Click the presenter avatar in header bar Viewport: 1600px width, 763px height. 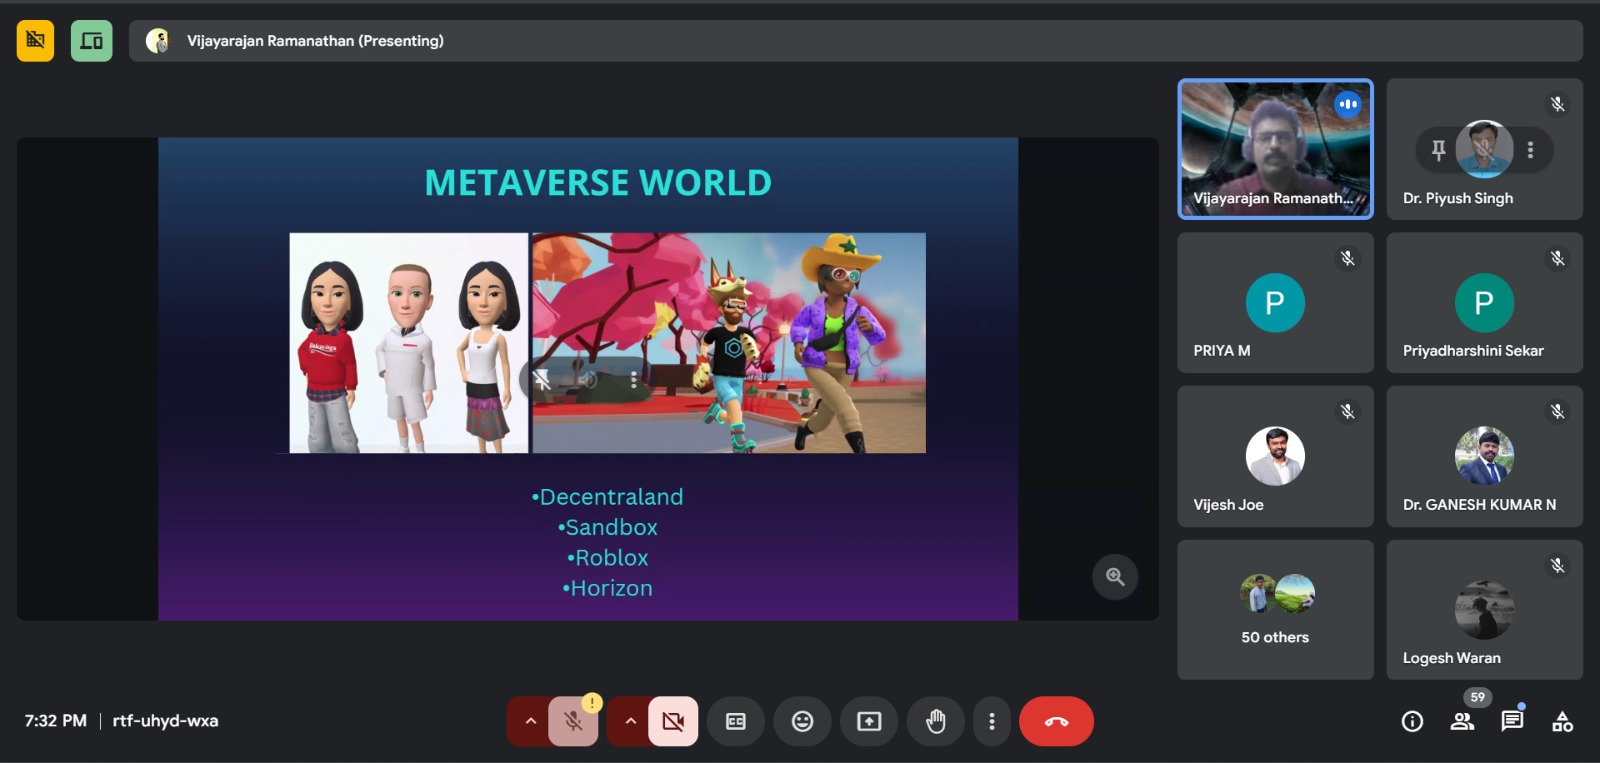click(x=158, y=41)
